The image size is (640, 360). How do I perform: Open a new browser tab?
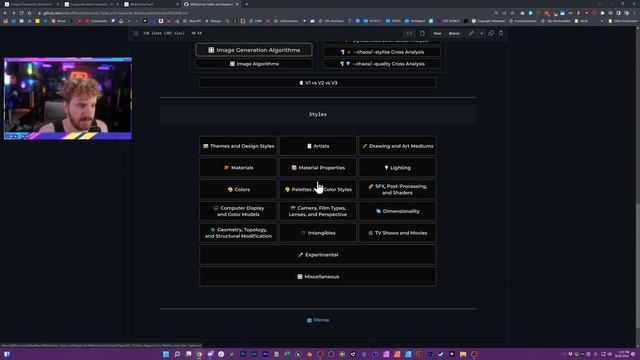pyautogui.click(x=247, y=4)
